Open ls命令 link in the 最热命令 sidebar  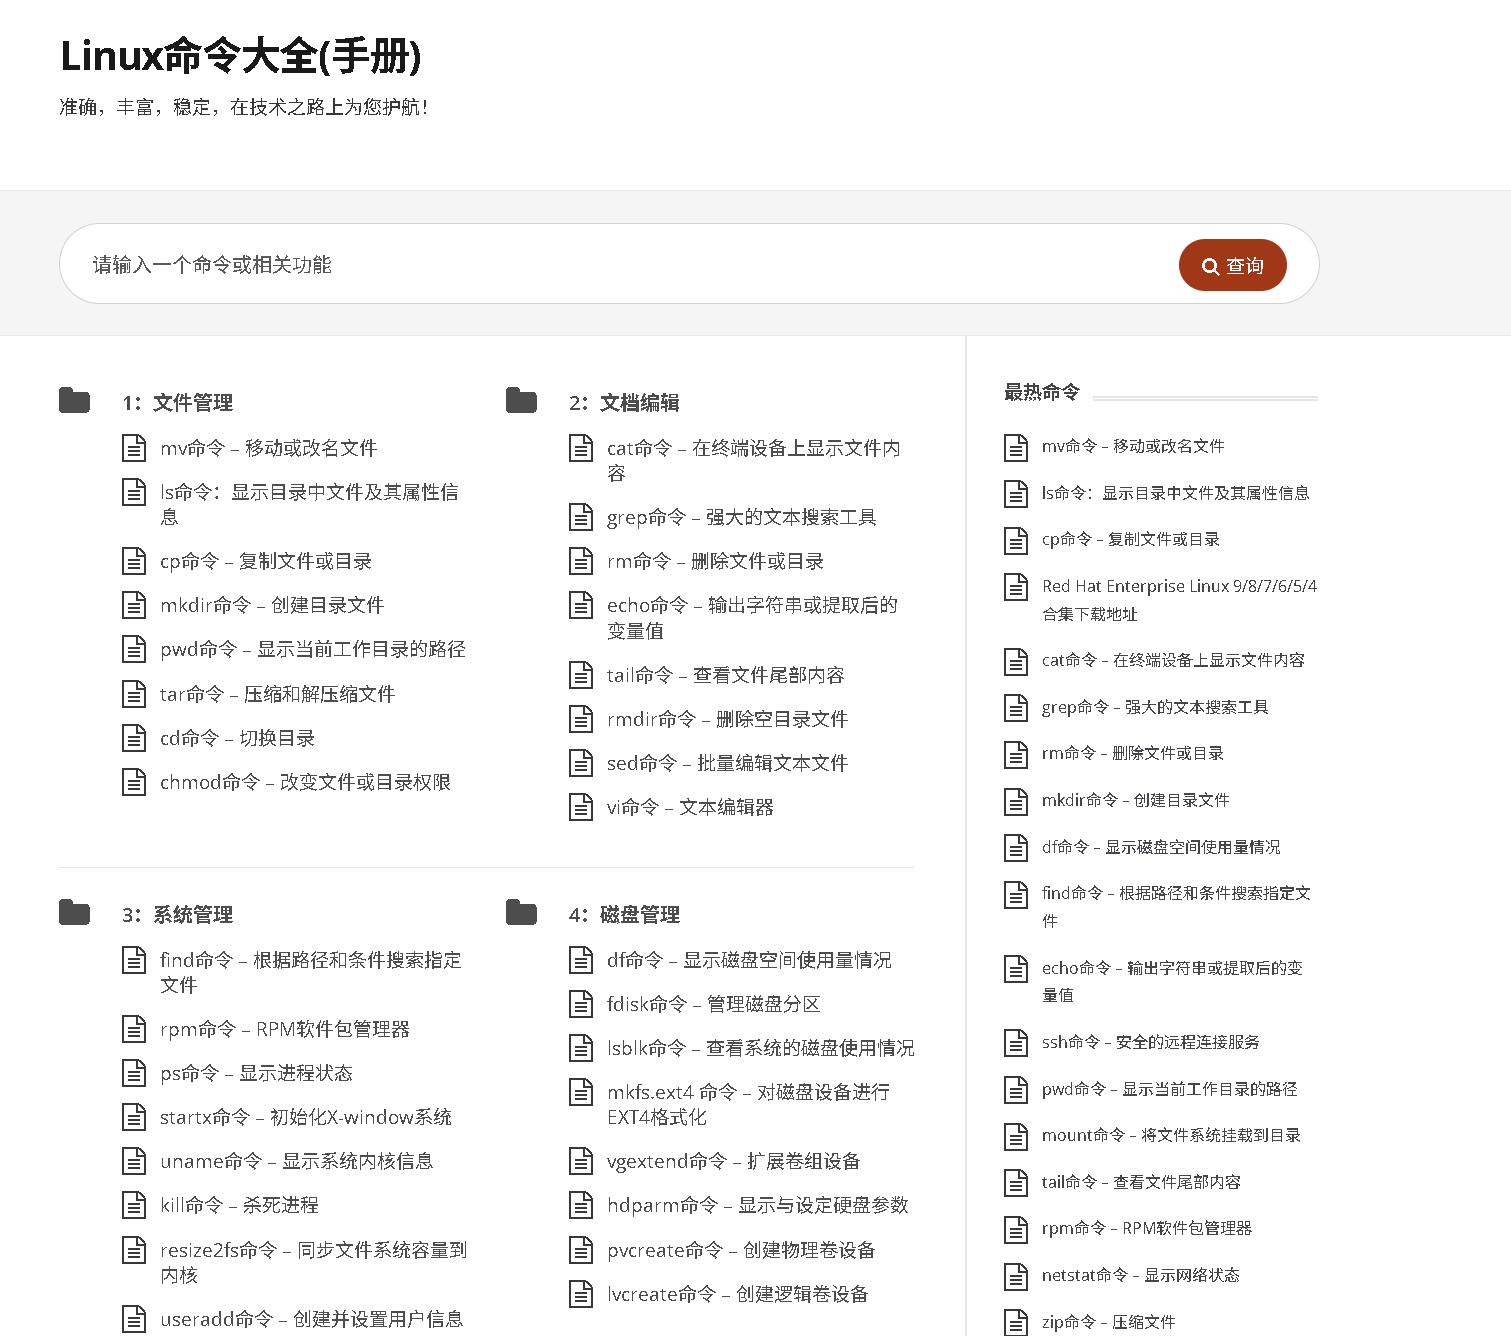pos(1176,493)
